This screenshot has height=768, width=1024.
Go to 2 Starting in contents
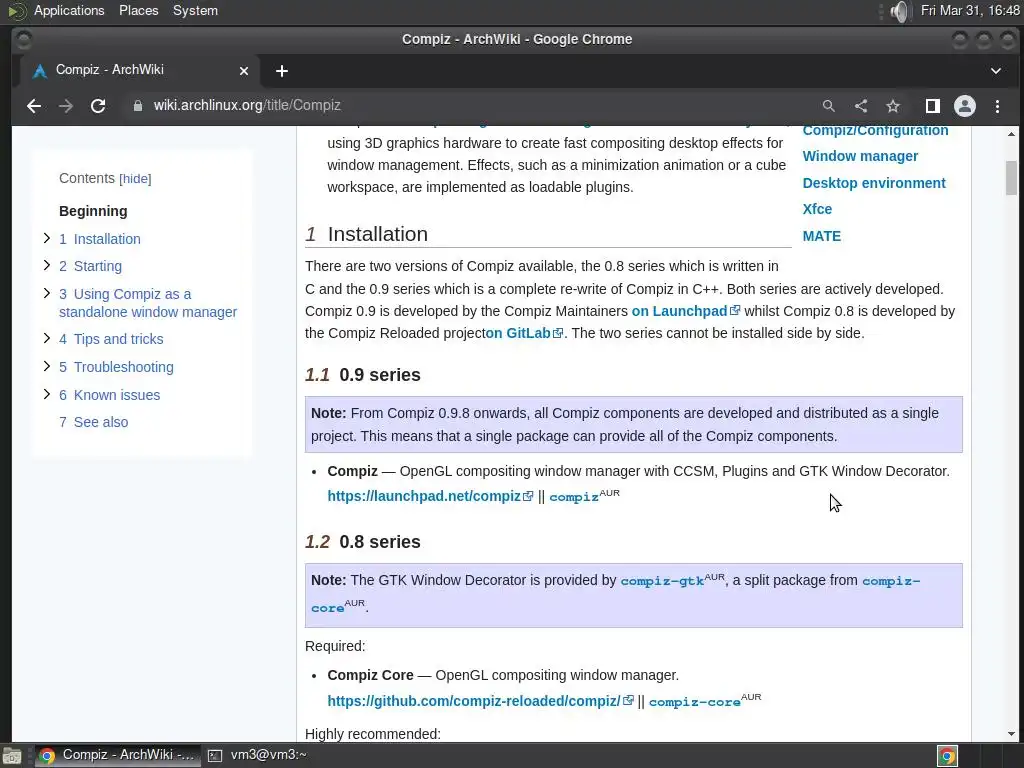(x=90, y=266)
